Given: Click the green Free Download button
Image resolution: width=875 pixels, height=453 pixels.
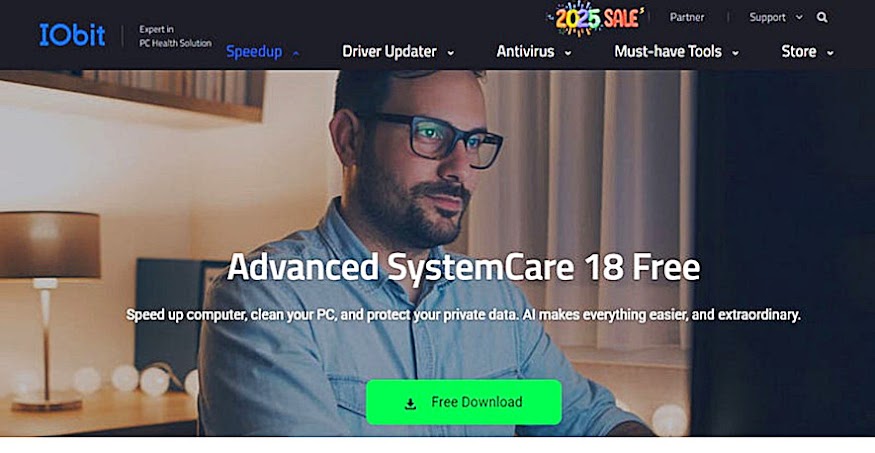Looking at the screenshot, I should [464, 402].
